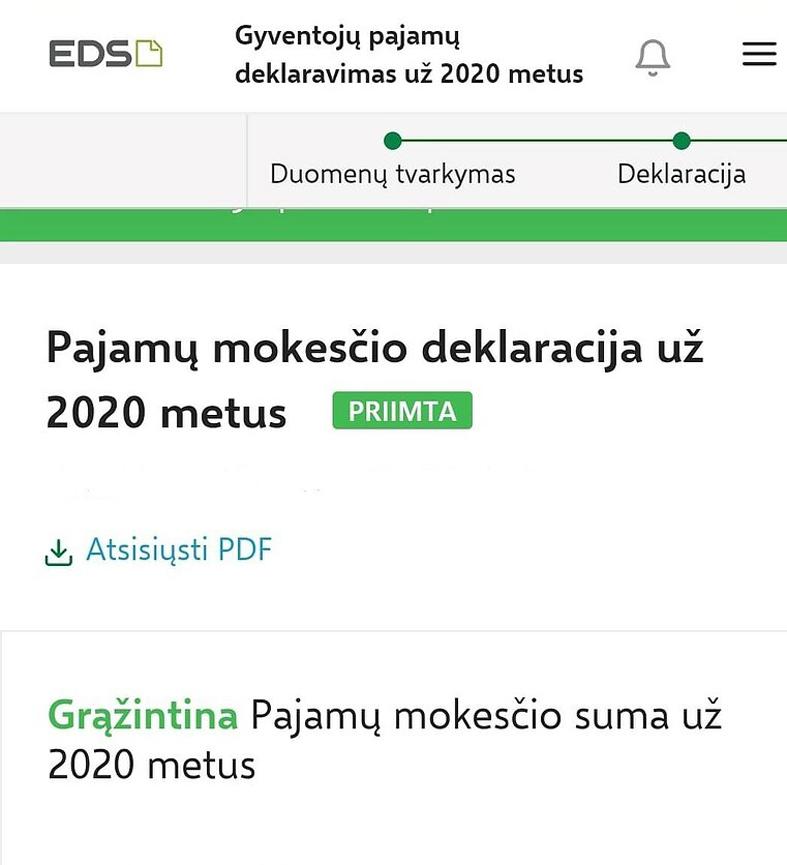This screenshot has width=787, height=865.
Task: Click the Gyventojų pajamų deklaravimas page title
Action: pyautogui.click(x=408, y=56)
